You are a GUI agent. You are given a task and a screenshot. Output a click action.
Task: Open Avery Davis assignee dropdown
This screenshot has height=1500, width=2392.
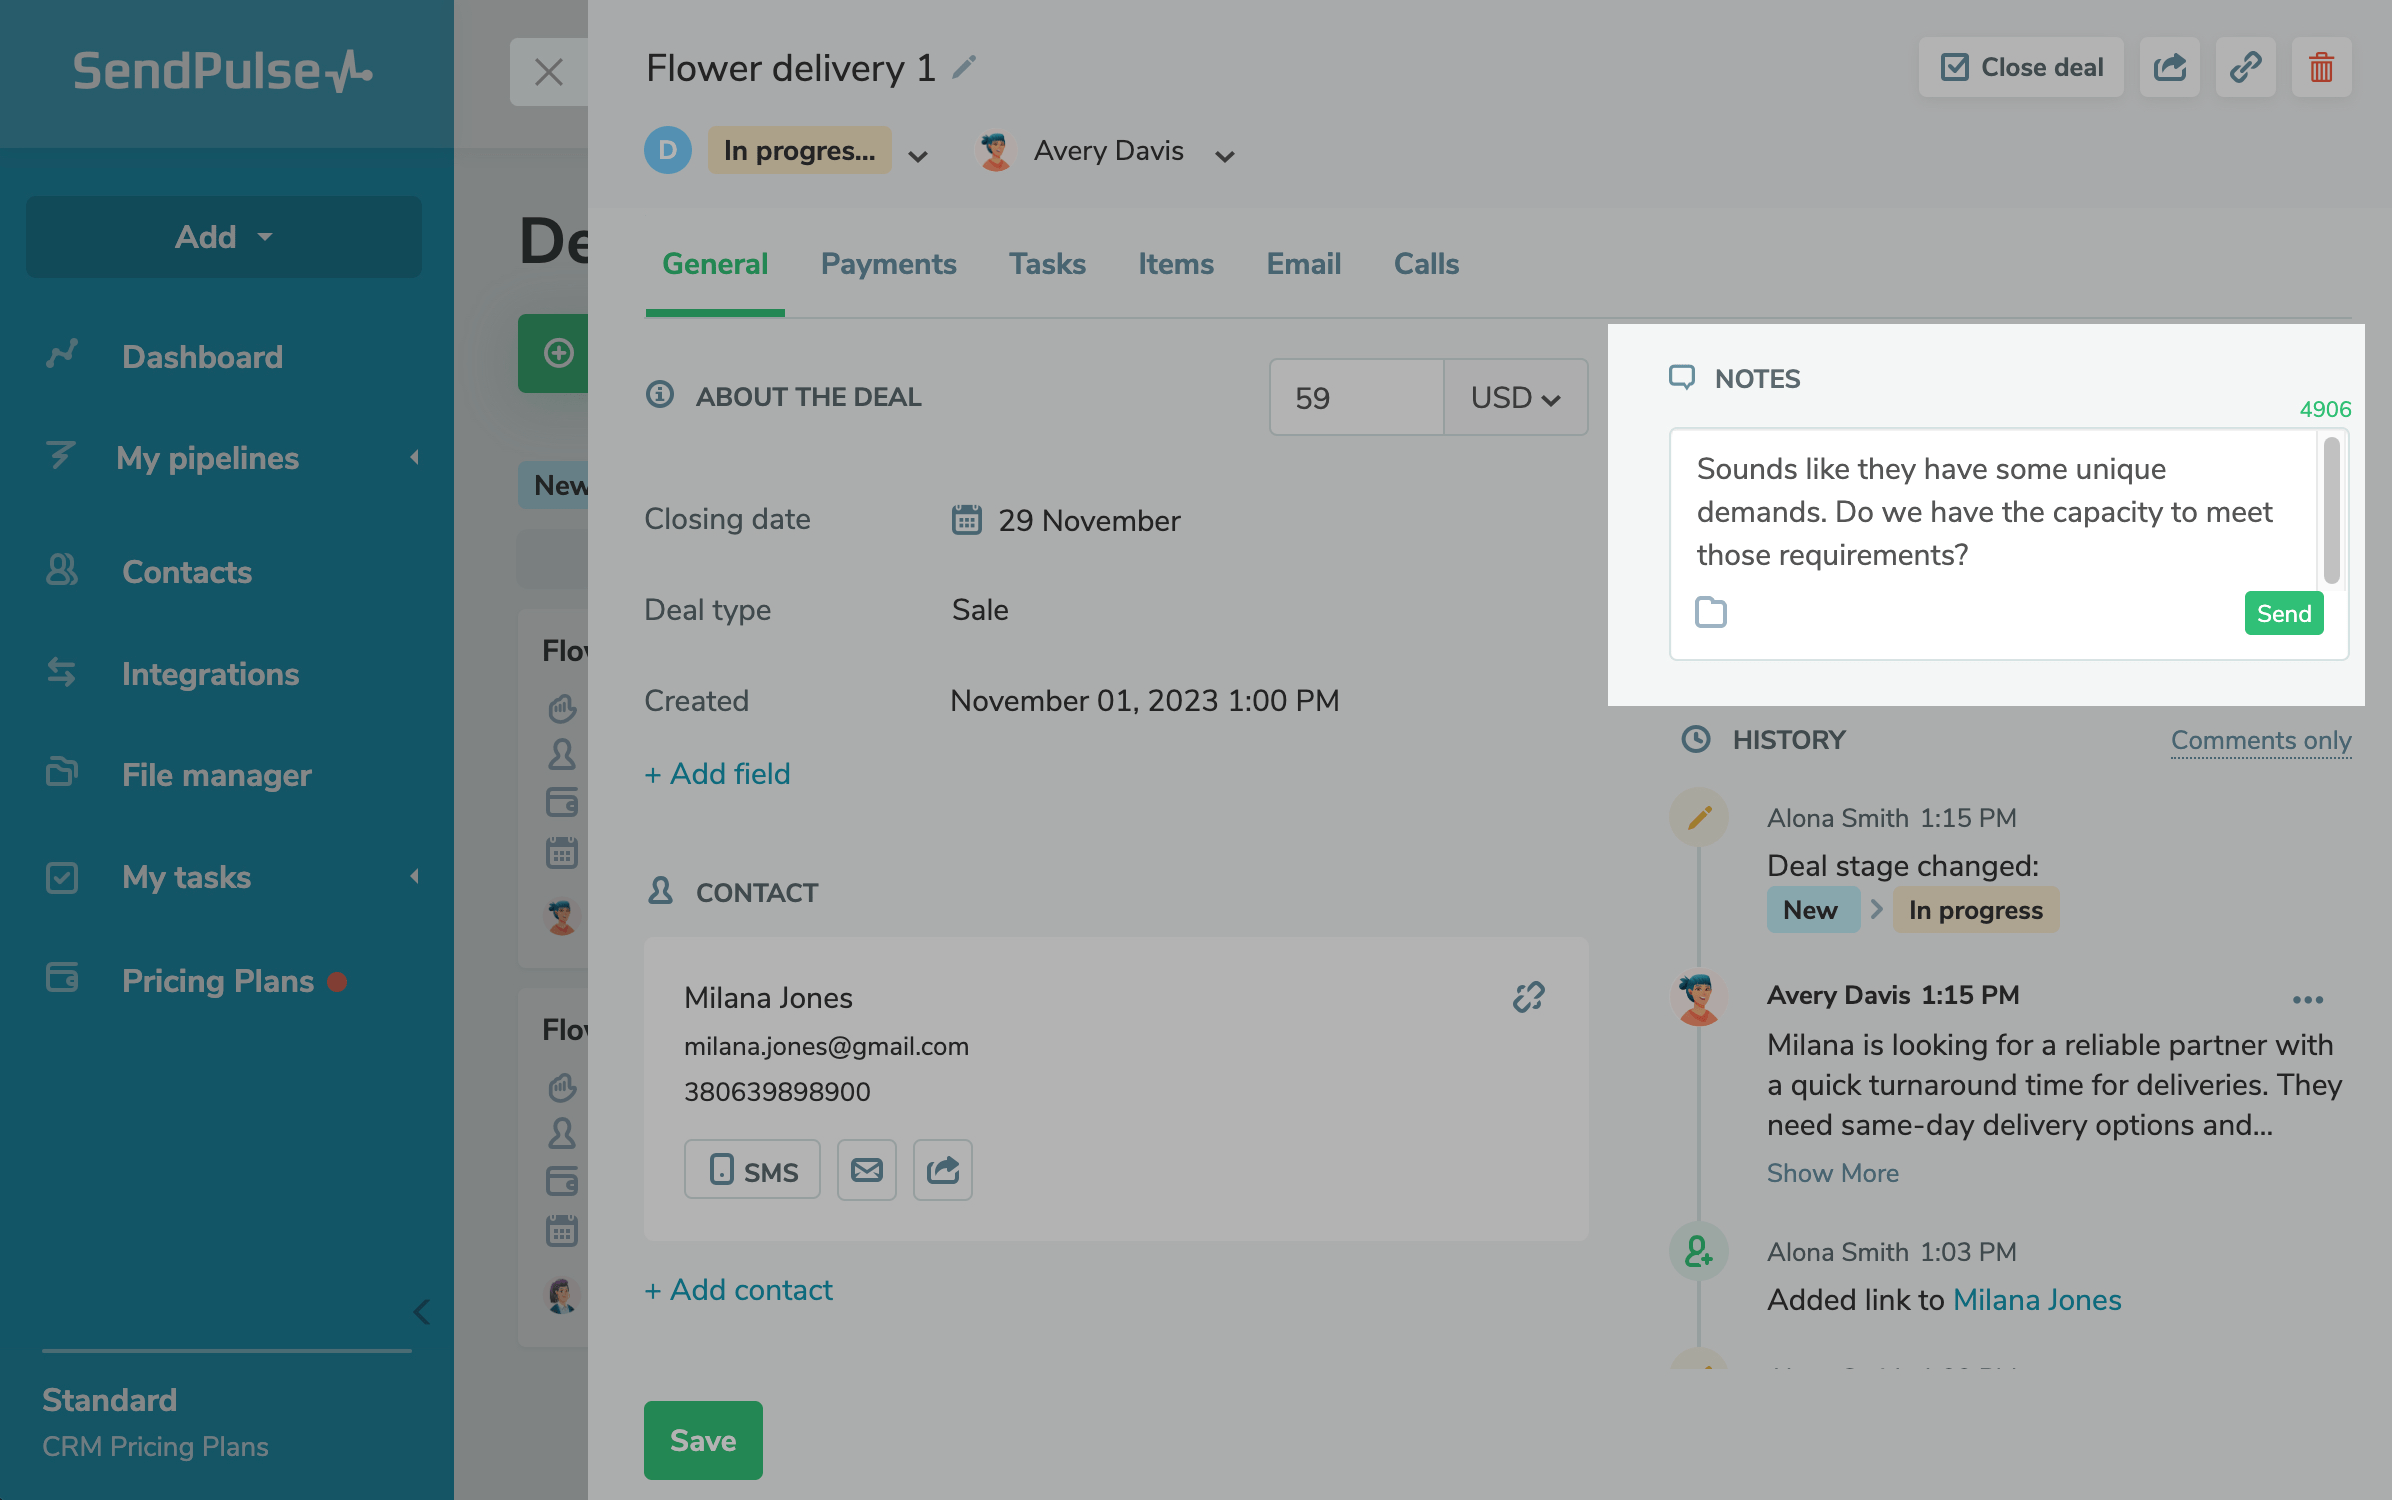(x=1224, y=155)
